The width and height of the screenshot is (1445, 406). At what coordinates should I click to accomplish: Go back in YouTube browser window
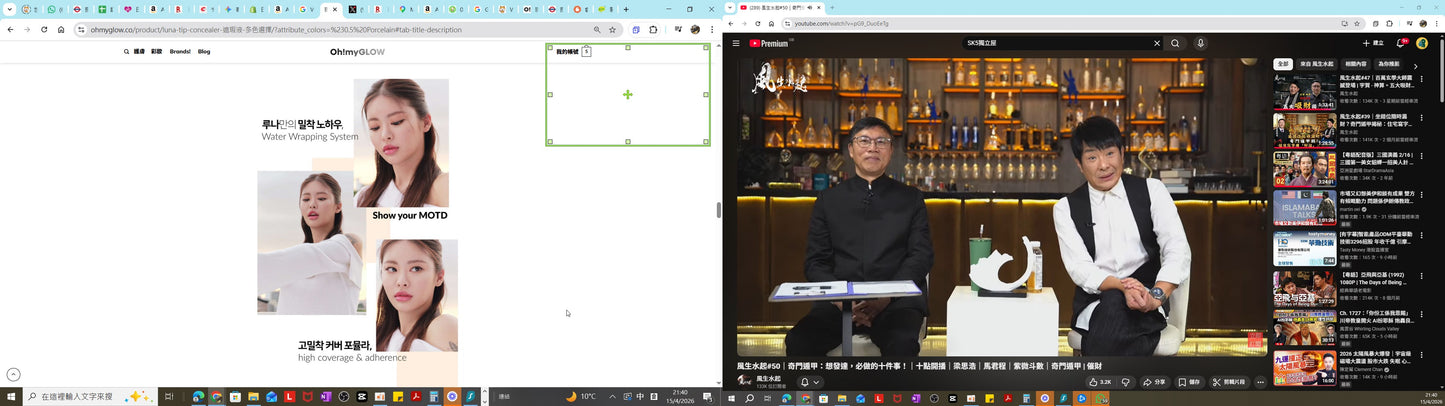(731, 23)
